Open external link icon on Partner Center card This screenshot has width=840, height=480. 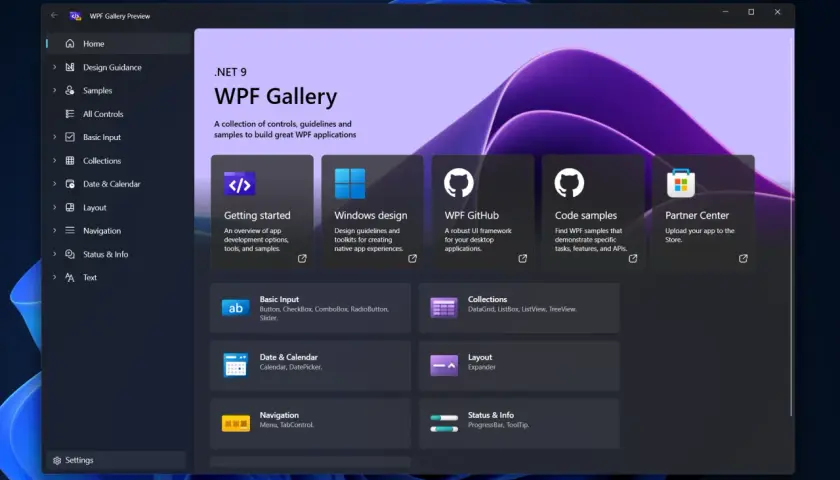pos(744,258)
